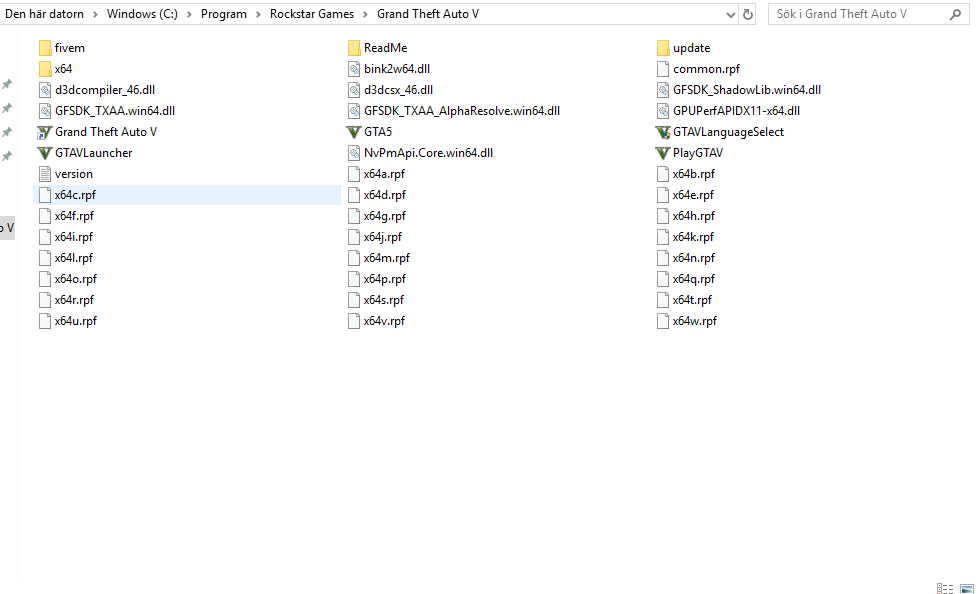Select the PlayGTAV executable icon
This screenshot has height=594, width=978.
(x=663, y=153)
